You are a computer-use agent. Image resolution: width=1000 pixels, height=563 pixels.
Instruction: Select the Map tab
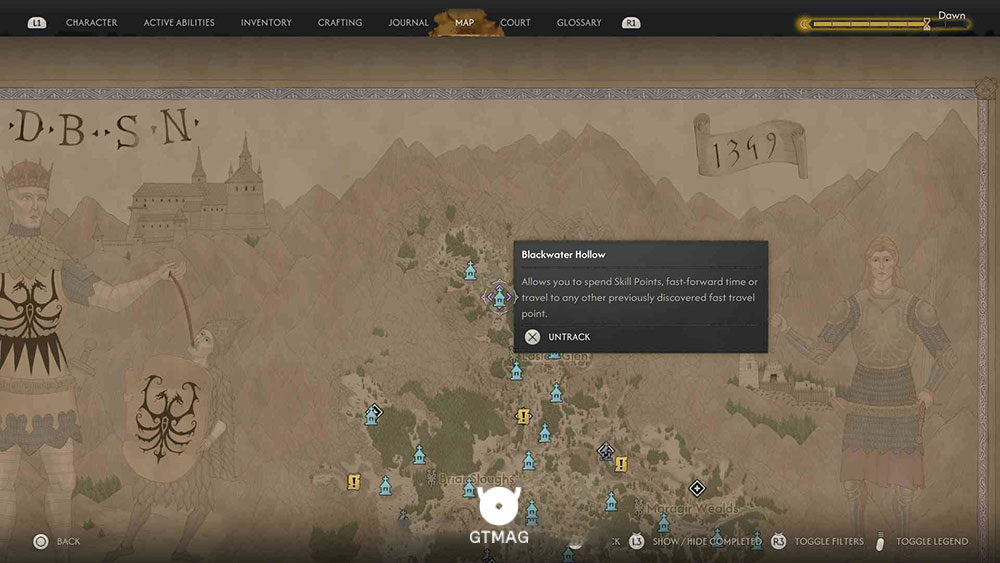tap(464, 22)
